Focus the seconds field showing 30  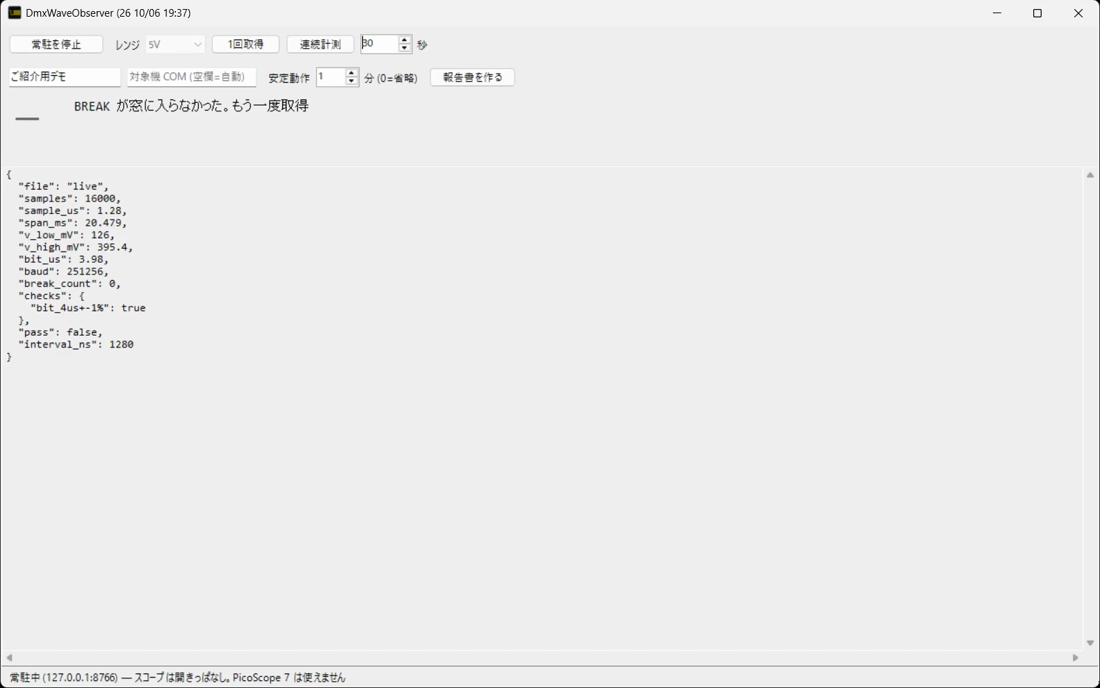379,43
